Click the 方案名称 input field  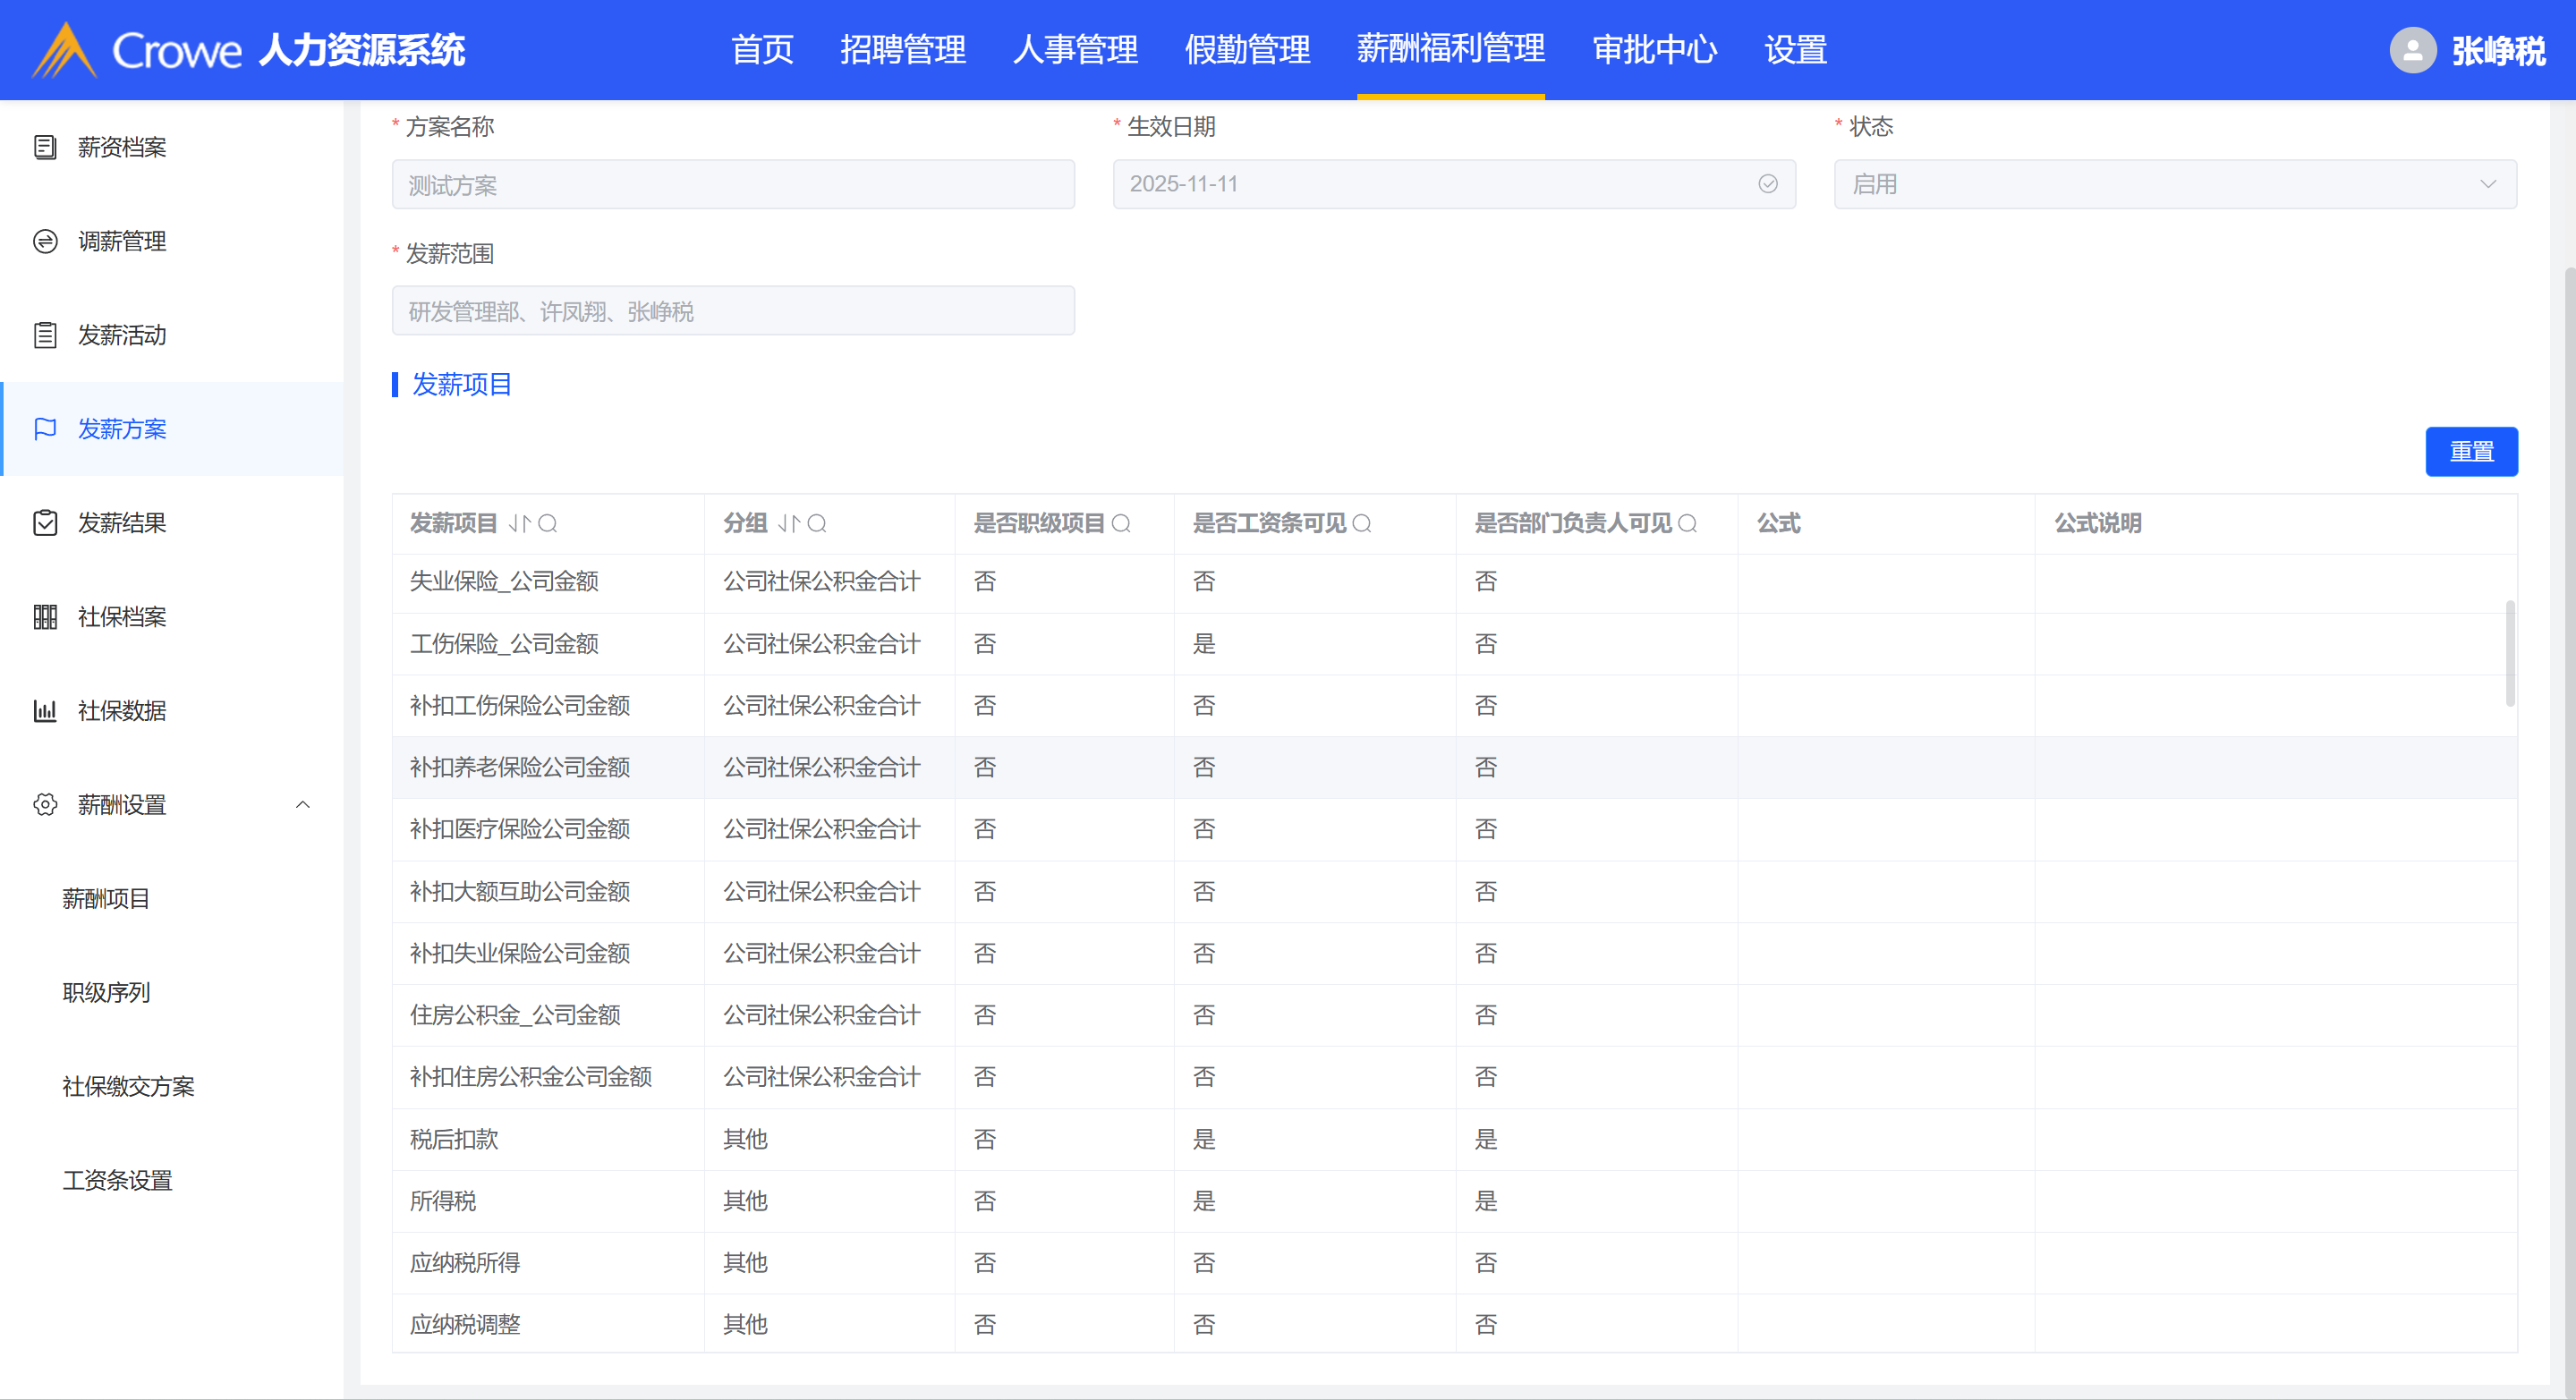tap(733, 184)
